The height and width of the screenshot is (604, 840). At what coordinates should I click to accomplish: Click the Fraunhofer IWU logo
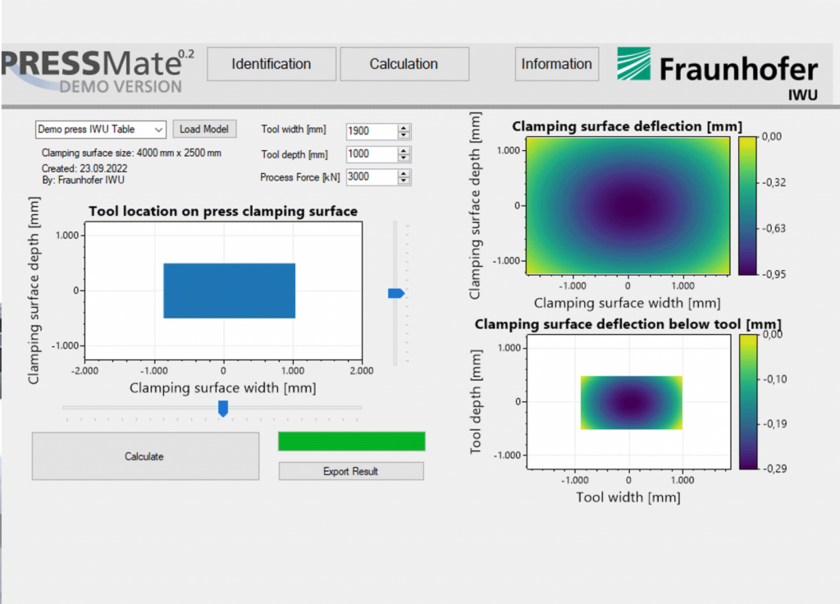click(x=718, y=72)
